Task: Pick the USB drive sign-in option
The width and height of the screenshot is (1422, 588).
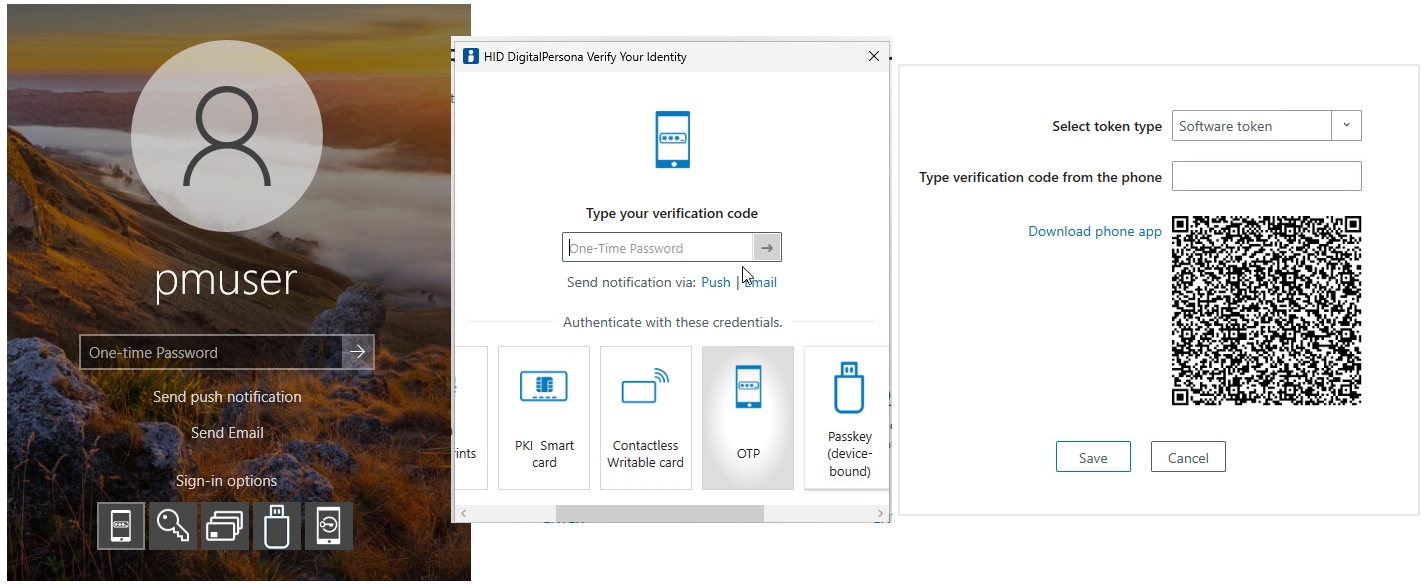Action: click(276, 526)
